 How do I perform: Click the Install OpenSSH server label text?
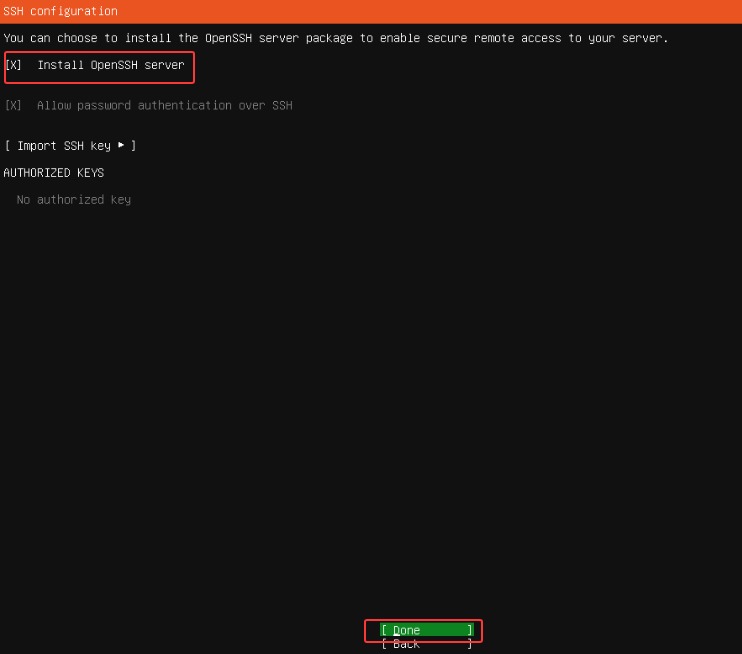click(x=110, y=65)
